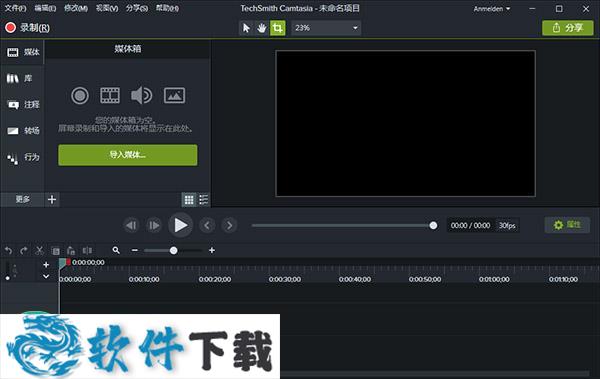600x379 pixels.
Task: Open the 属性 properties panel button
Action: [x=567, y=225]
